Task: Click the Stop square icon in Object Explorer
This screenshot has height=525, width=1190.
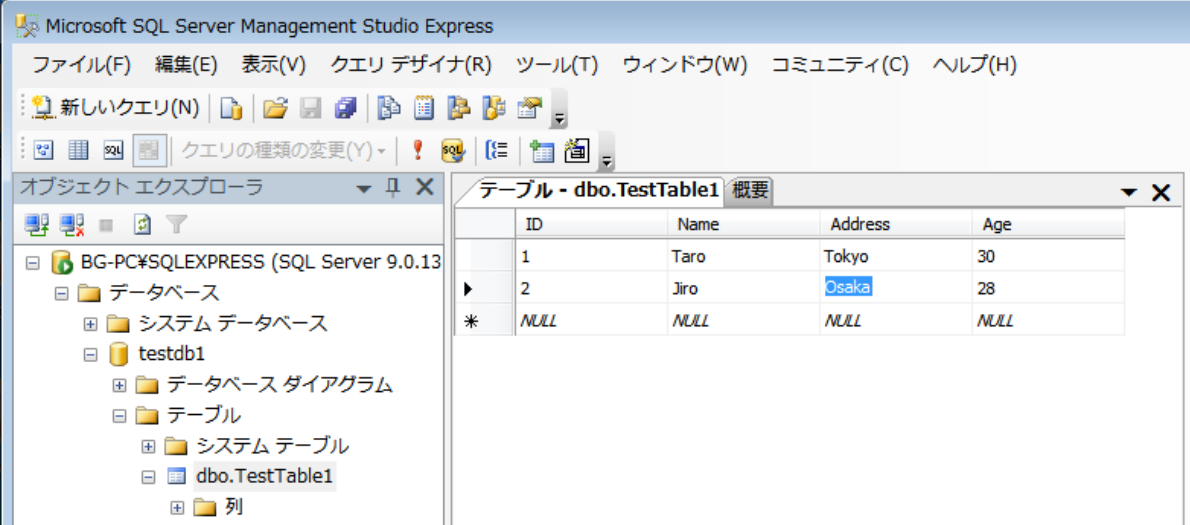Action: 107,224
